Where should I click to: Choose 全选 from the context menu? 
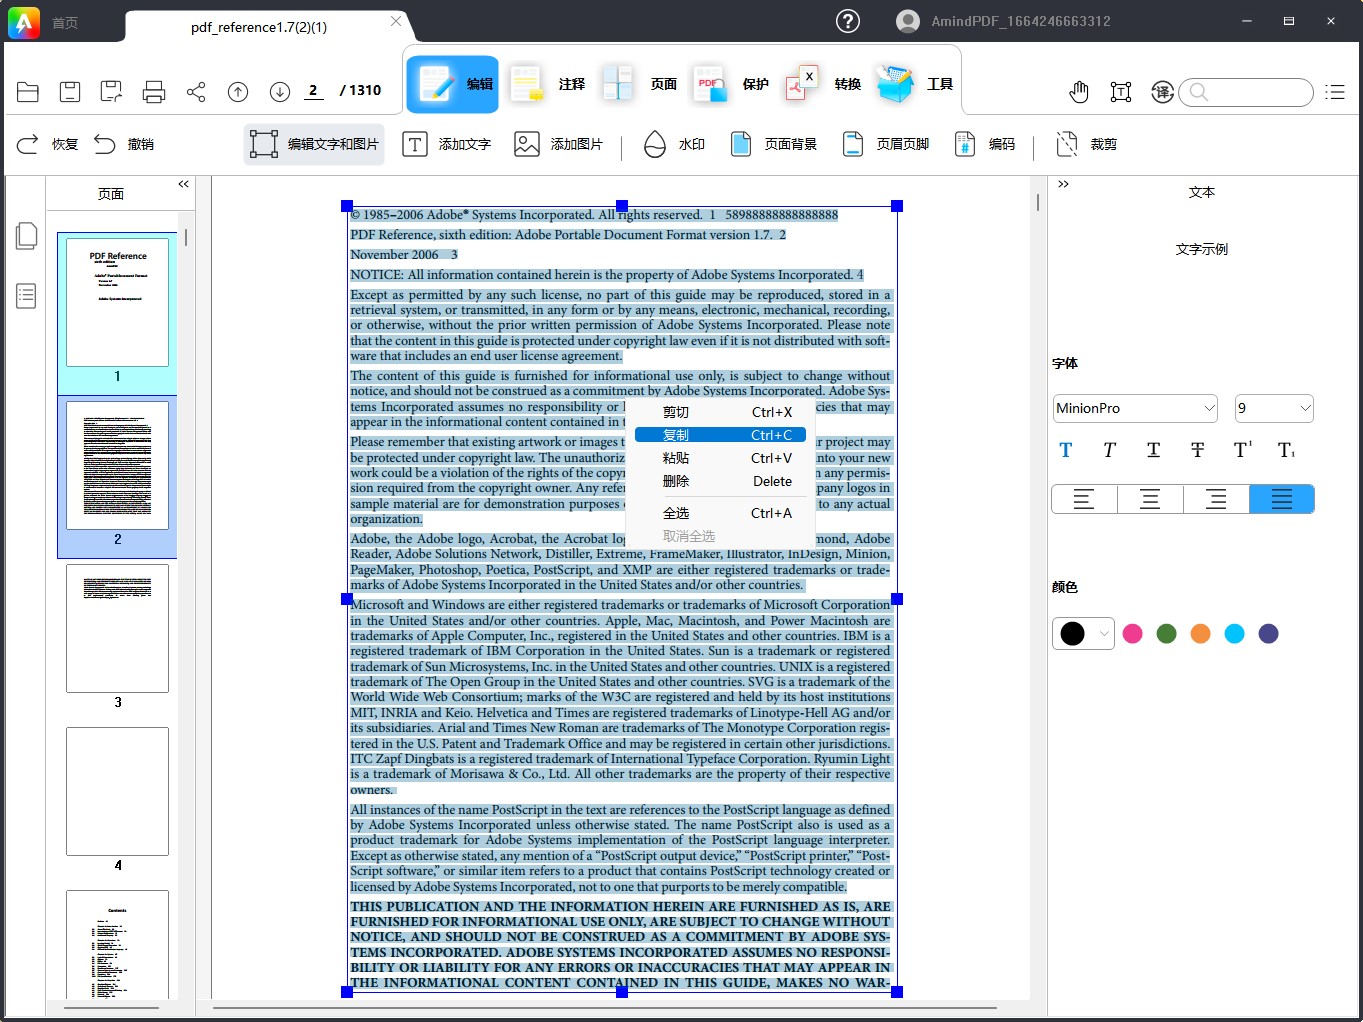(x=720, y=513)
